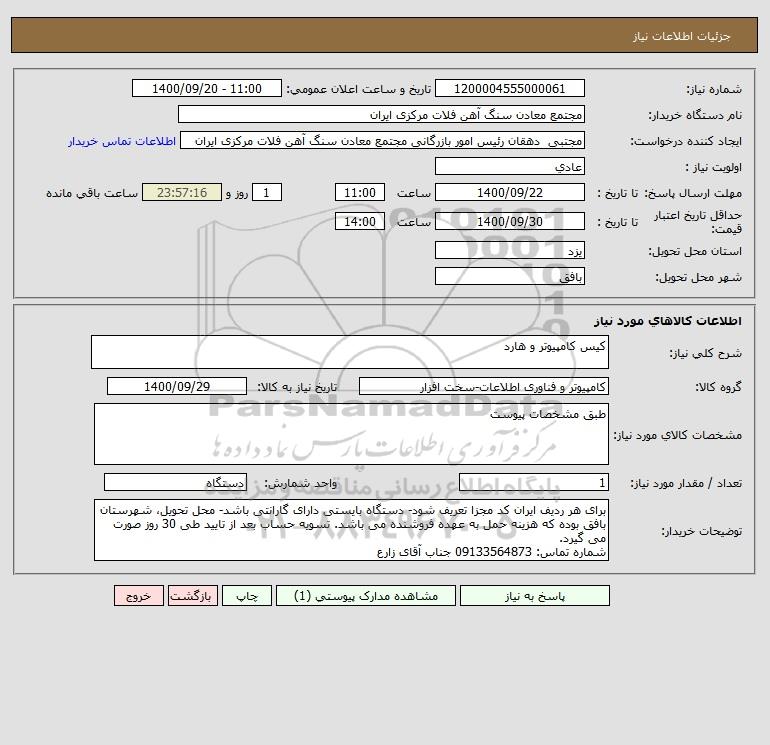Click buyer organization name field
Image resolution: width=770 pixels, height=745 pixels.
coord(381,114)
